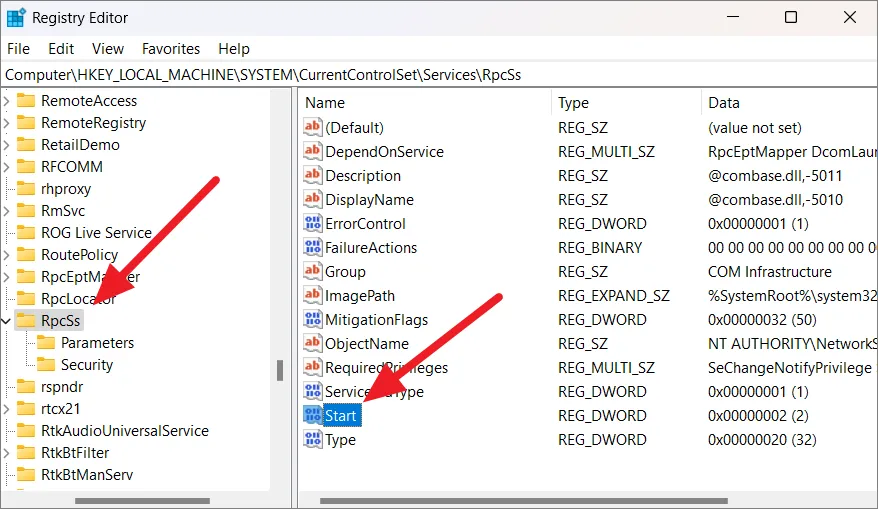Image resolution: width=878 pixels, height=509 pixels.
Task: Click the Type DWORD value icon
Action: point(312,440)
